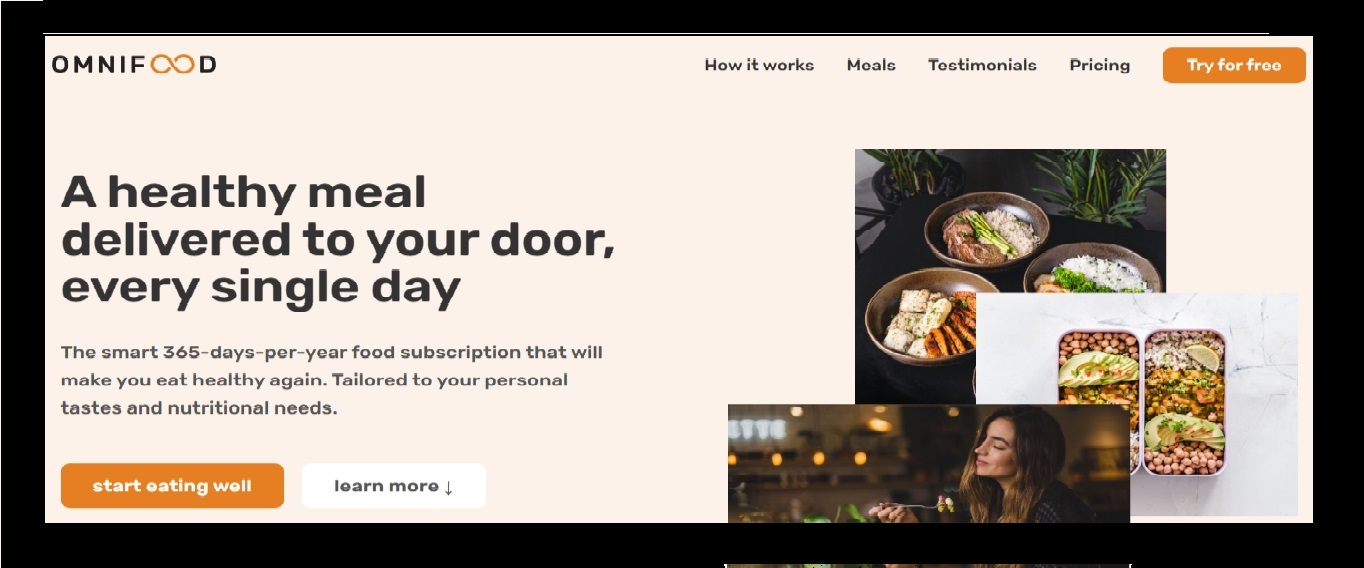View the Pricing nav link

[x=1099, y=65]
